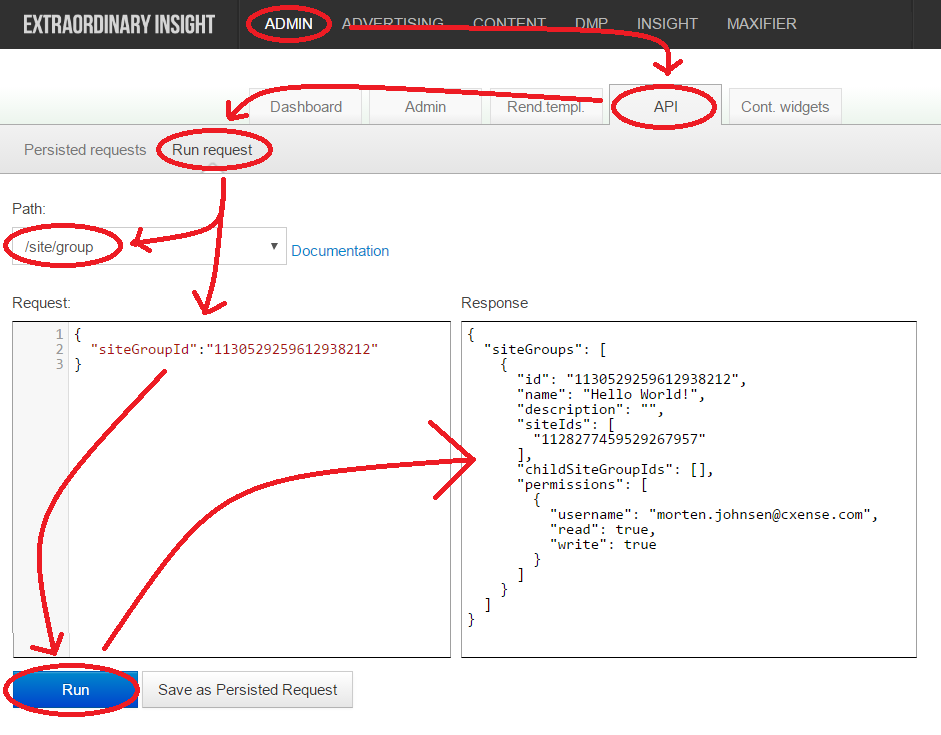Screen dimensions: 941x735
Task: Select the Run request section
Action: pyautogui.click(x=212, y=150)
